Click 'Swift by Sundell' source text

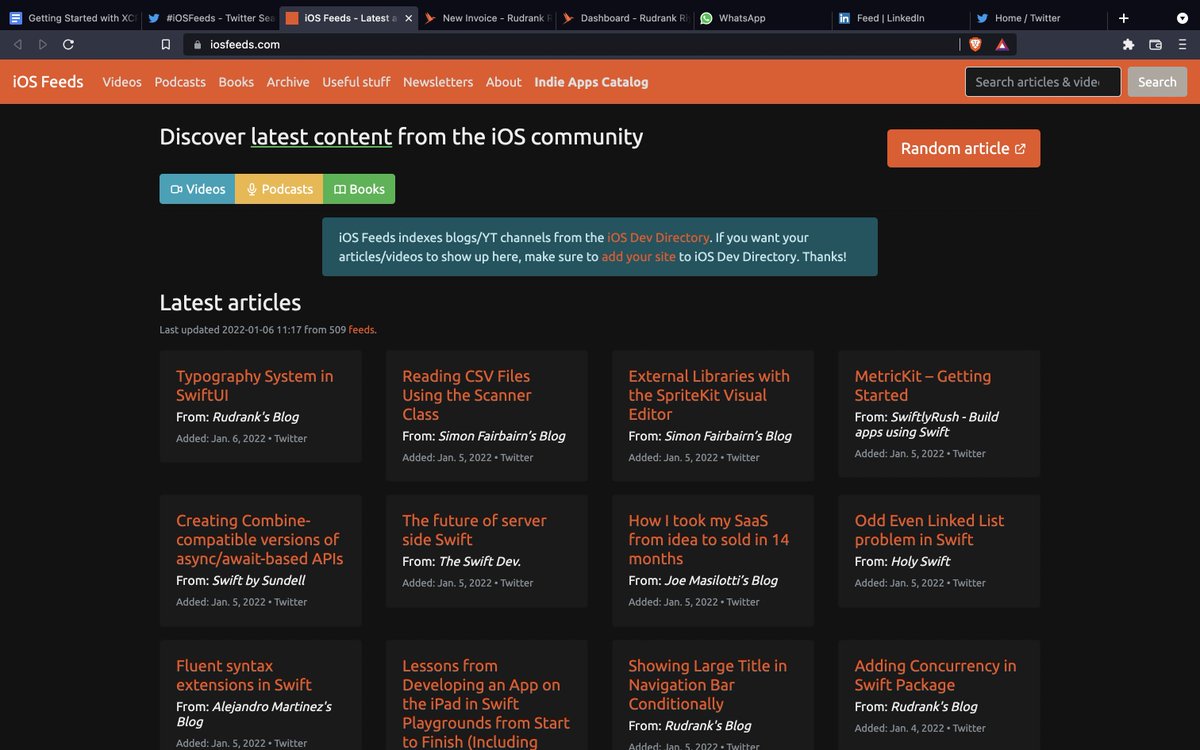[259, 581]
